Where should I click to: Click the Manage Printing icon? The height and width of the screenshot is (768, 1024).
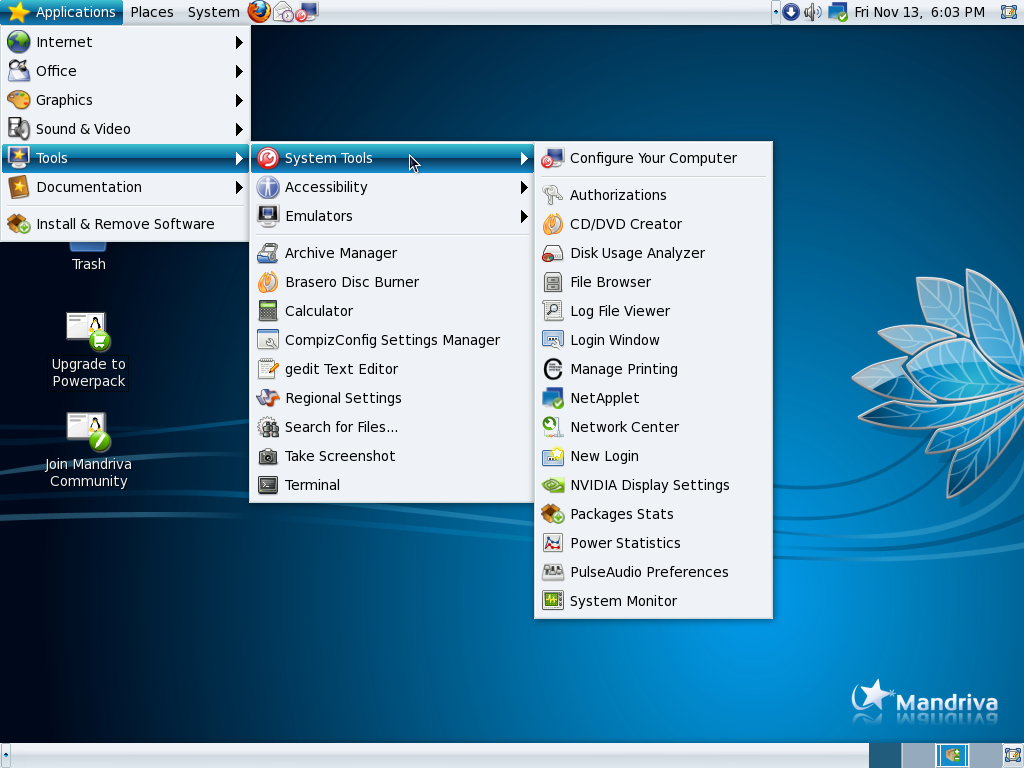pos(552,369)
